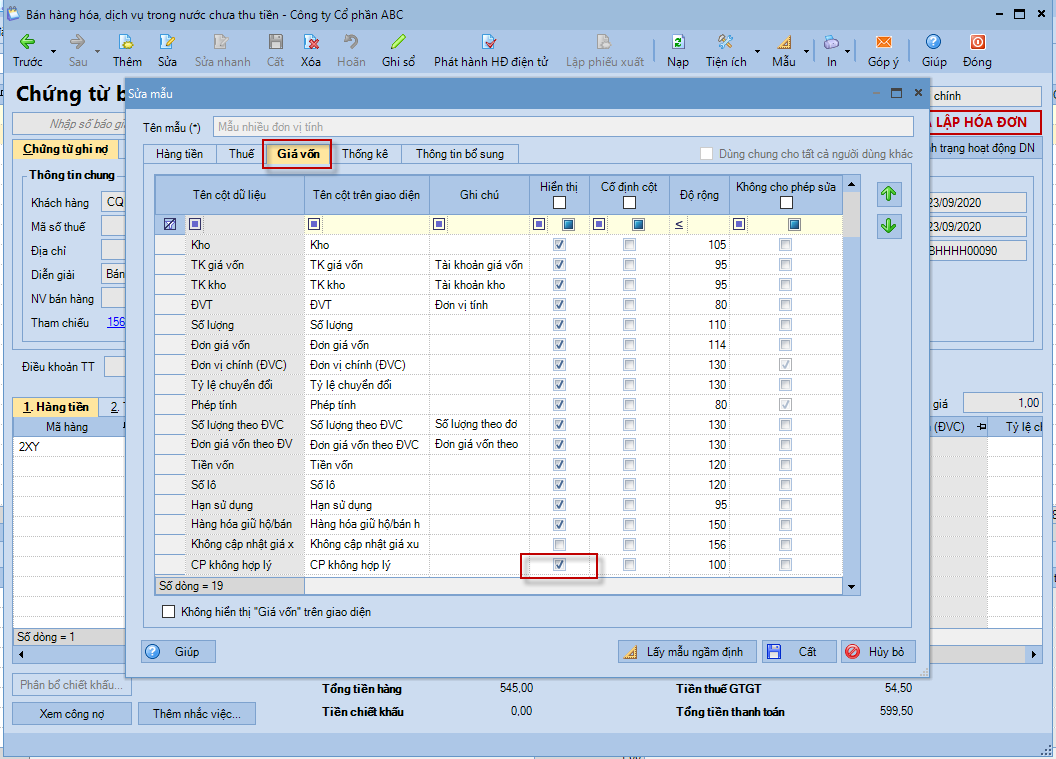Switch to Thuế tab
This screenshot has height=759, width=1056.
click(241, 154)
